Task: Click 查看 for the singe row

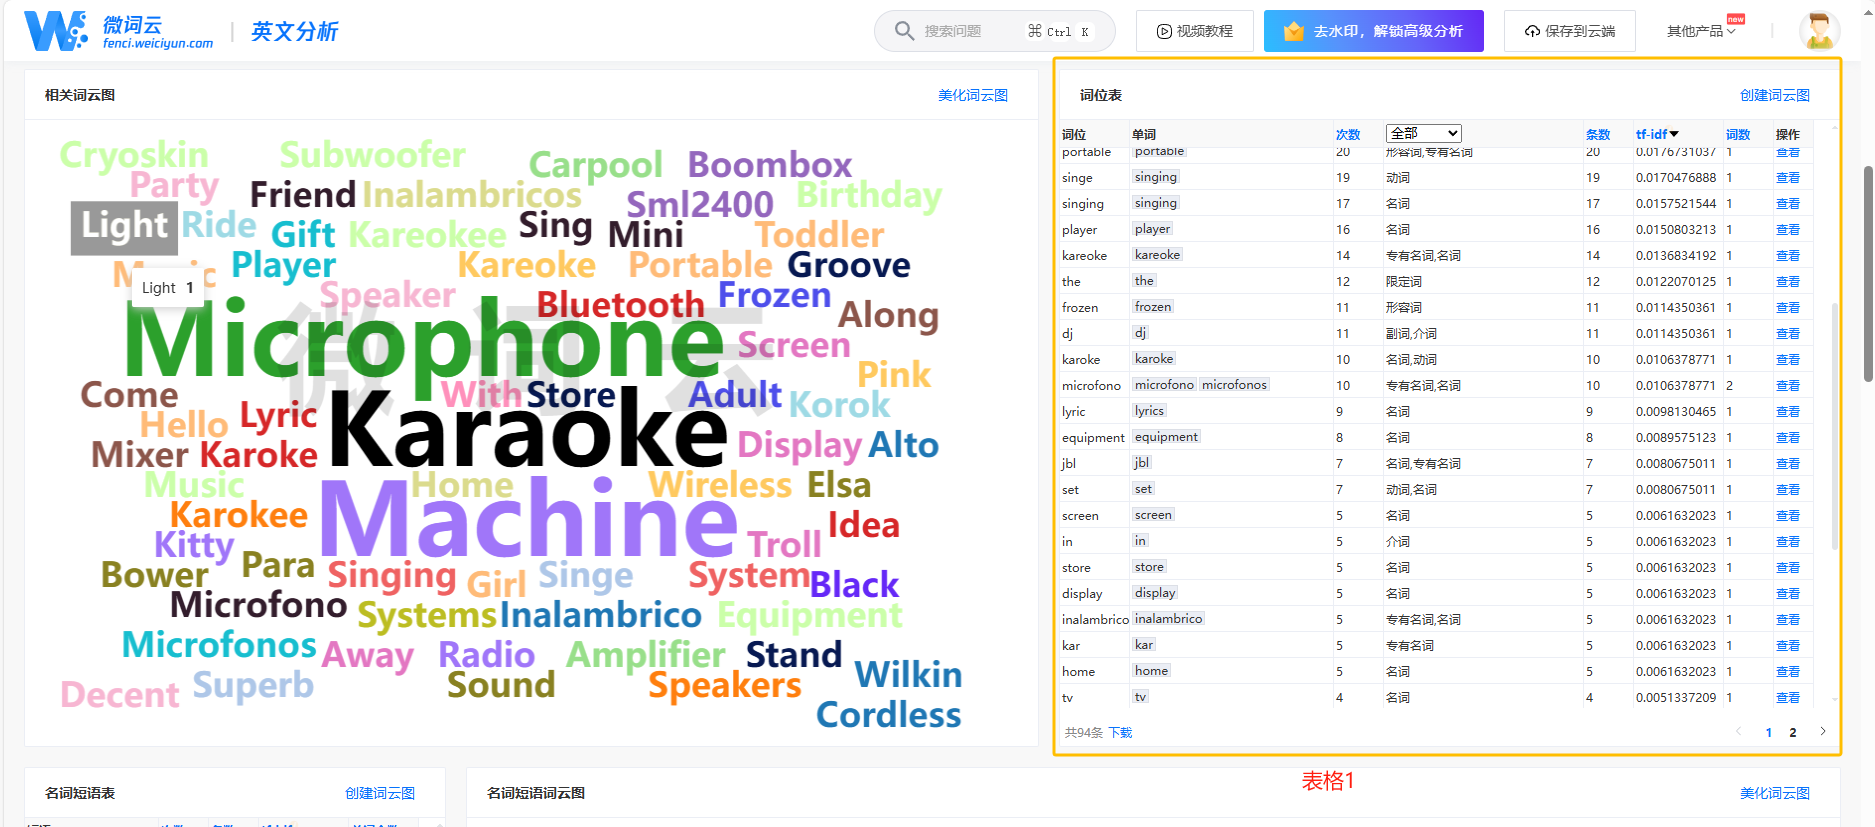Action: 1787,178
